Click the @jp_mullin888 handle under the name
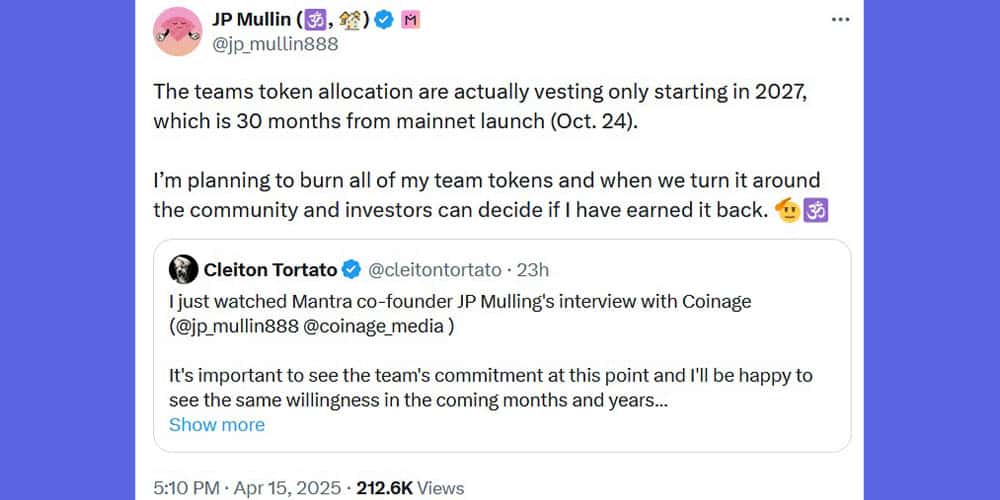1000x500 pixels. coord(275,44)
